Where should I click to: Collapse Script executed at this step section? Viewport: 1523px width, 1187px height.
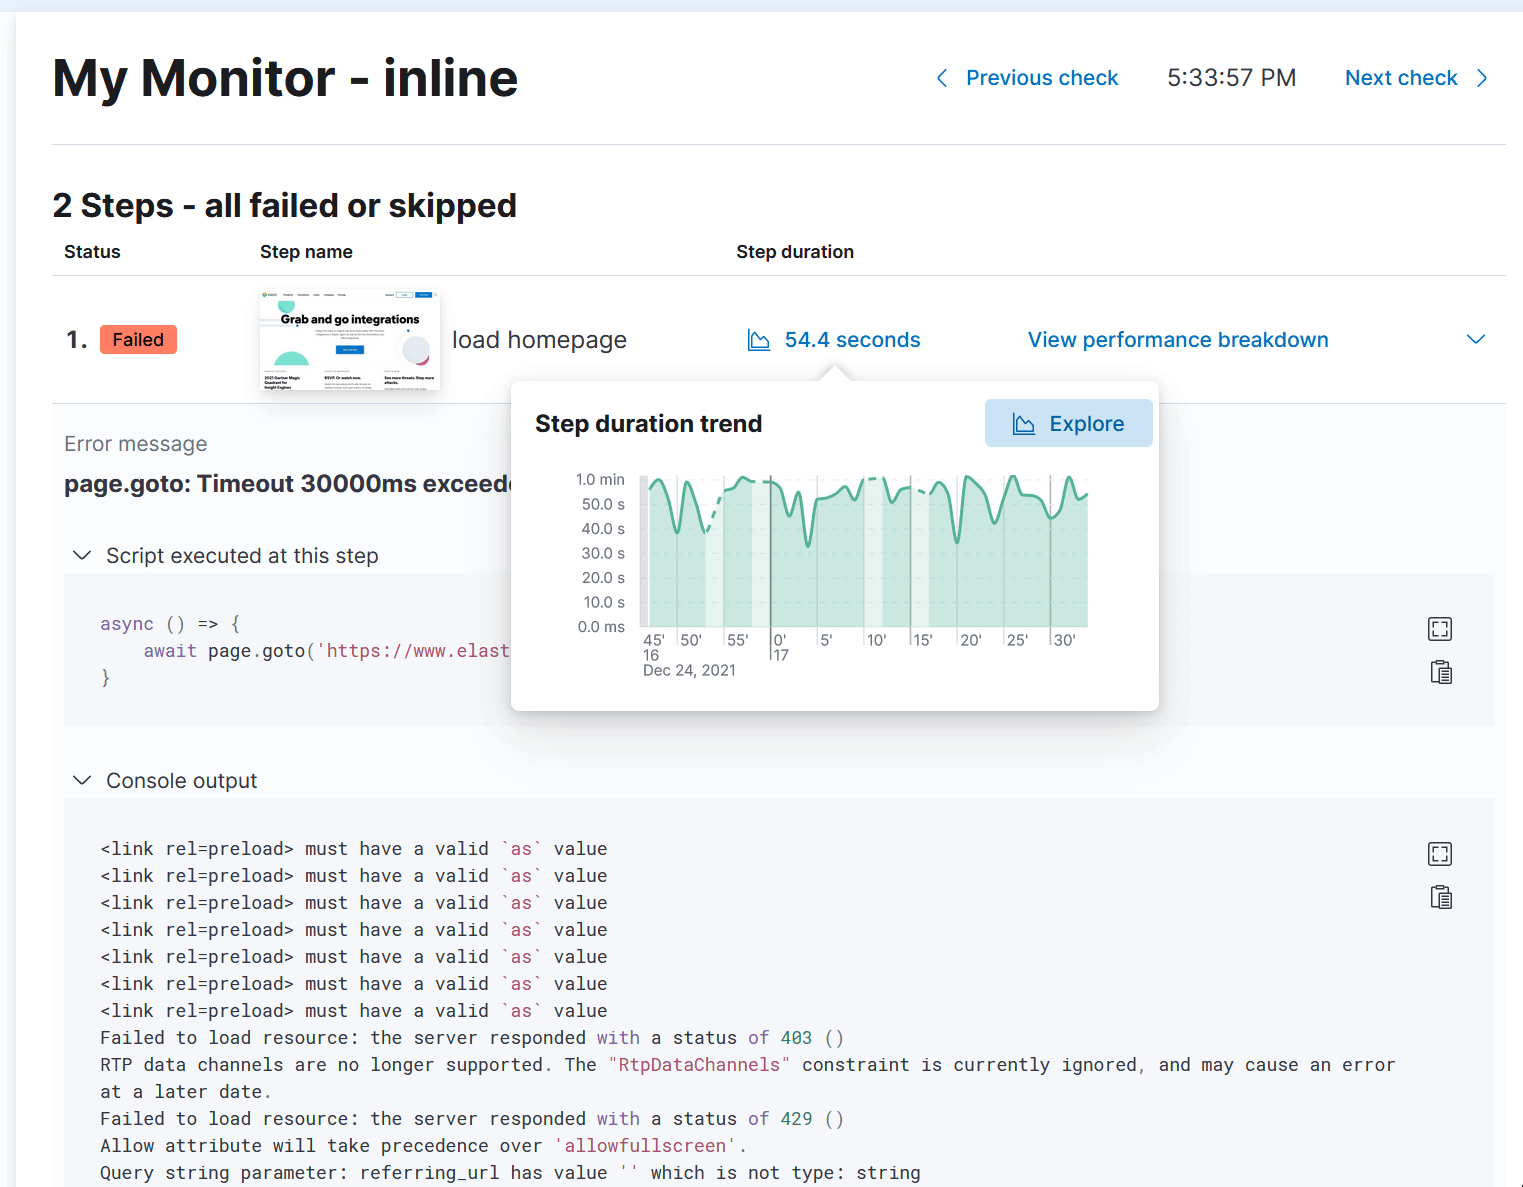click(83, 555)
